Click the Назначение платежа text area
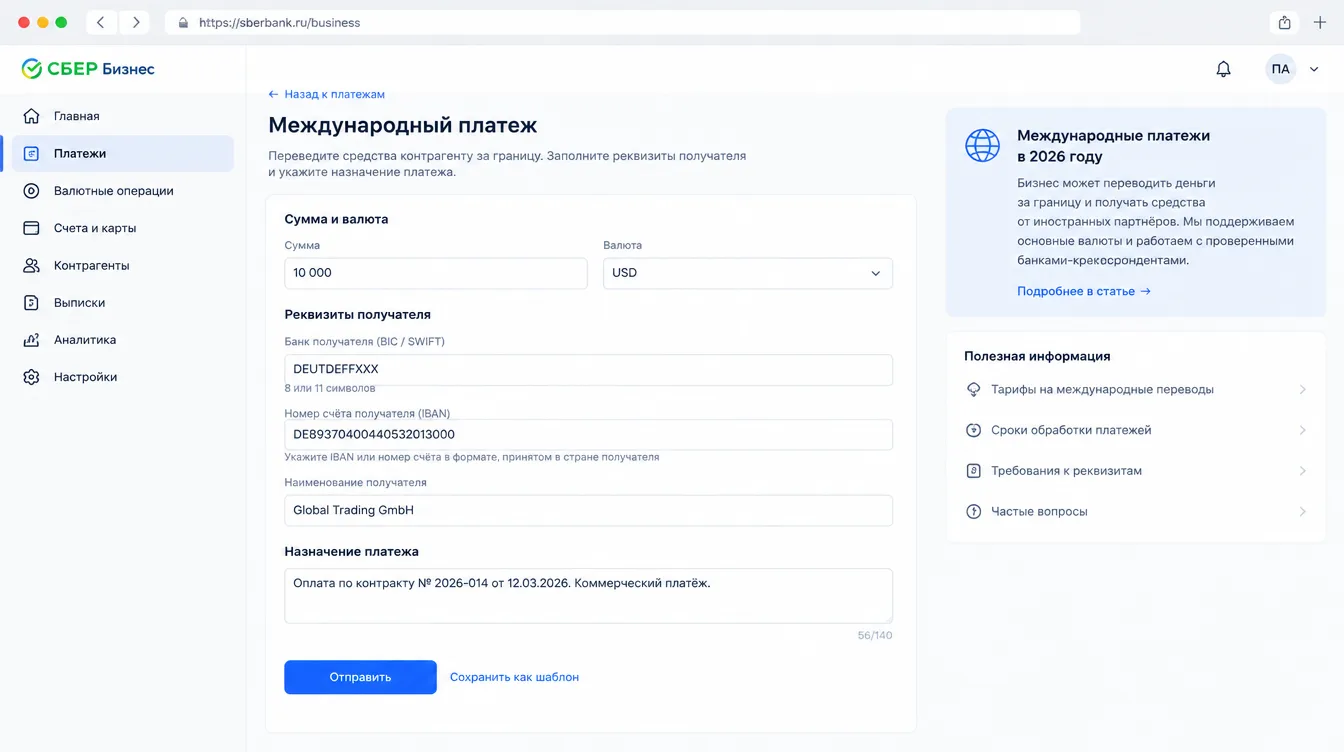1344x752 pixels. coord(588,596)
